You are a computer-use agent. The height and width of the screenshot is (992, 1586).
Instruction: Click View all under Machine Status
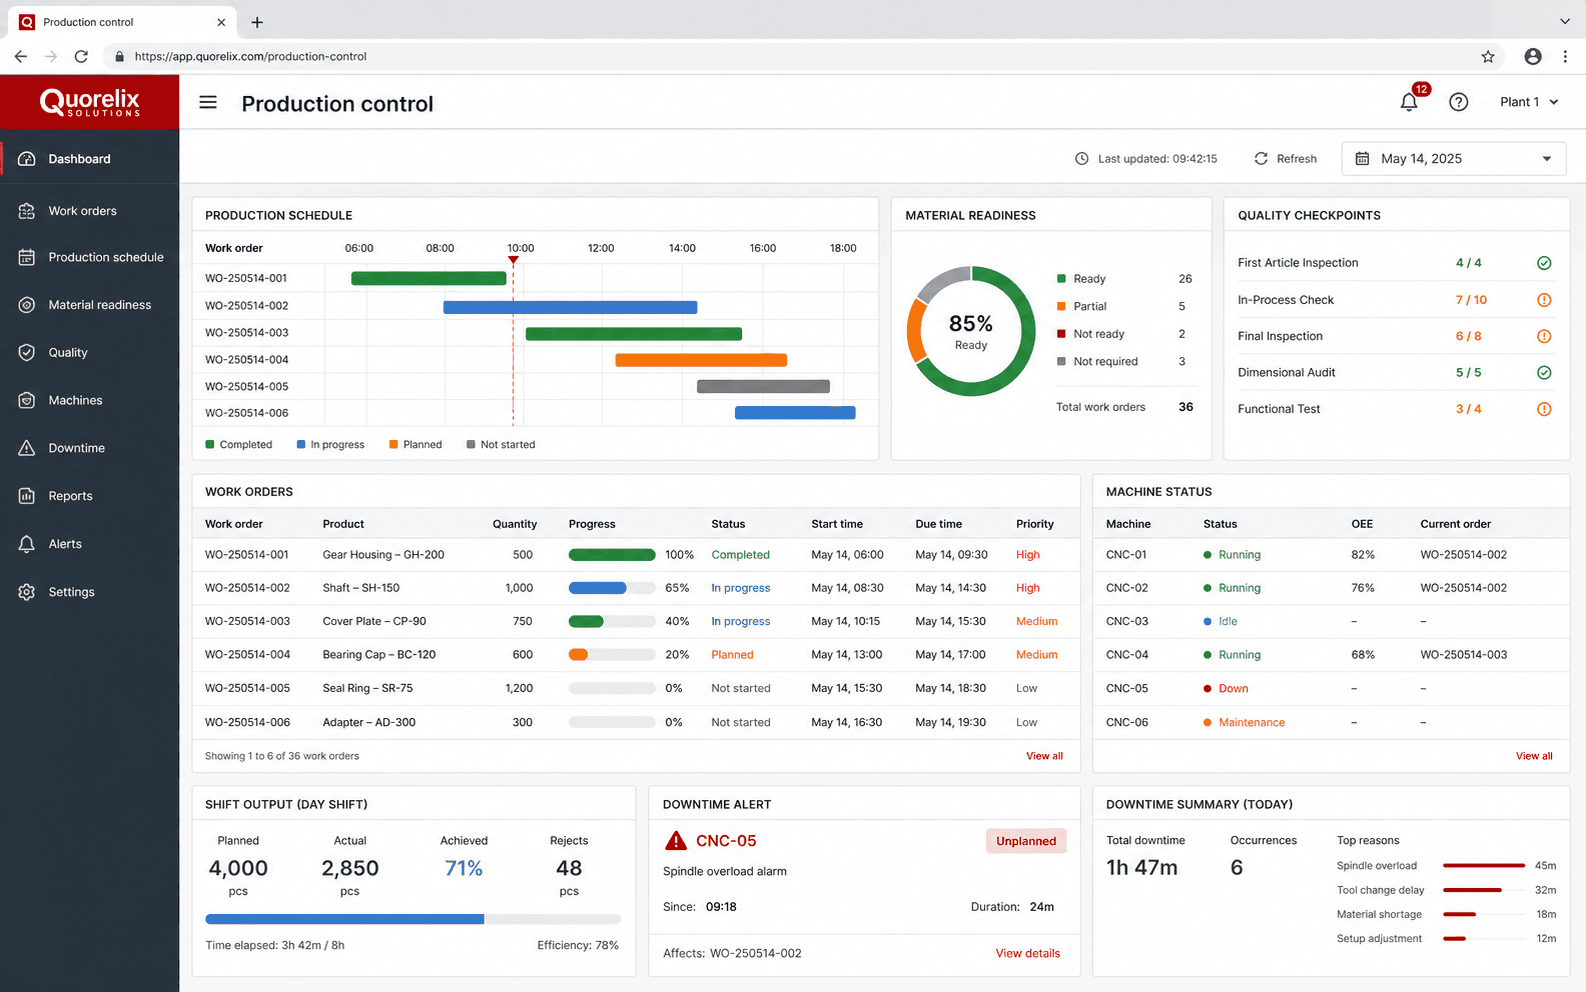[x=1534, y=756]
